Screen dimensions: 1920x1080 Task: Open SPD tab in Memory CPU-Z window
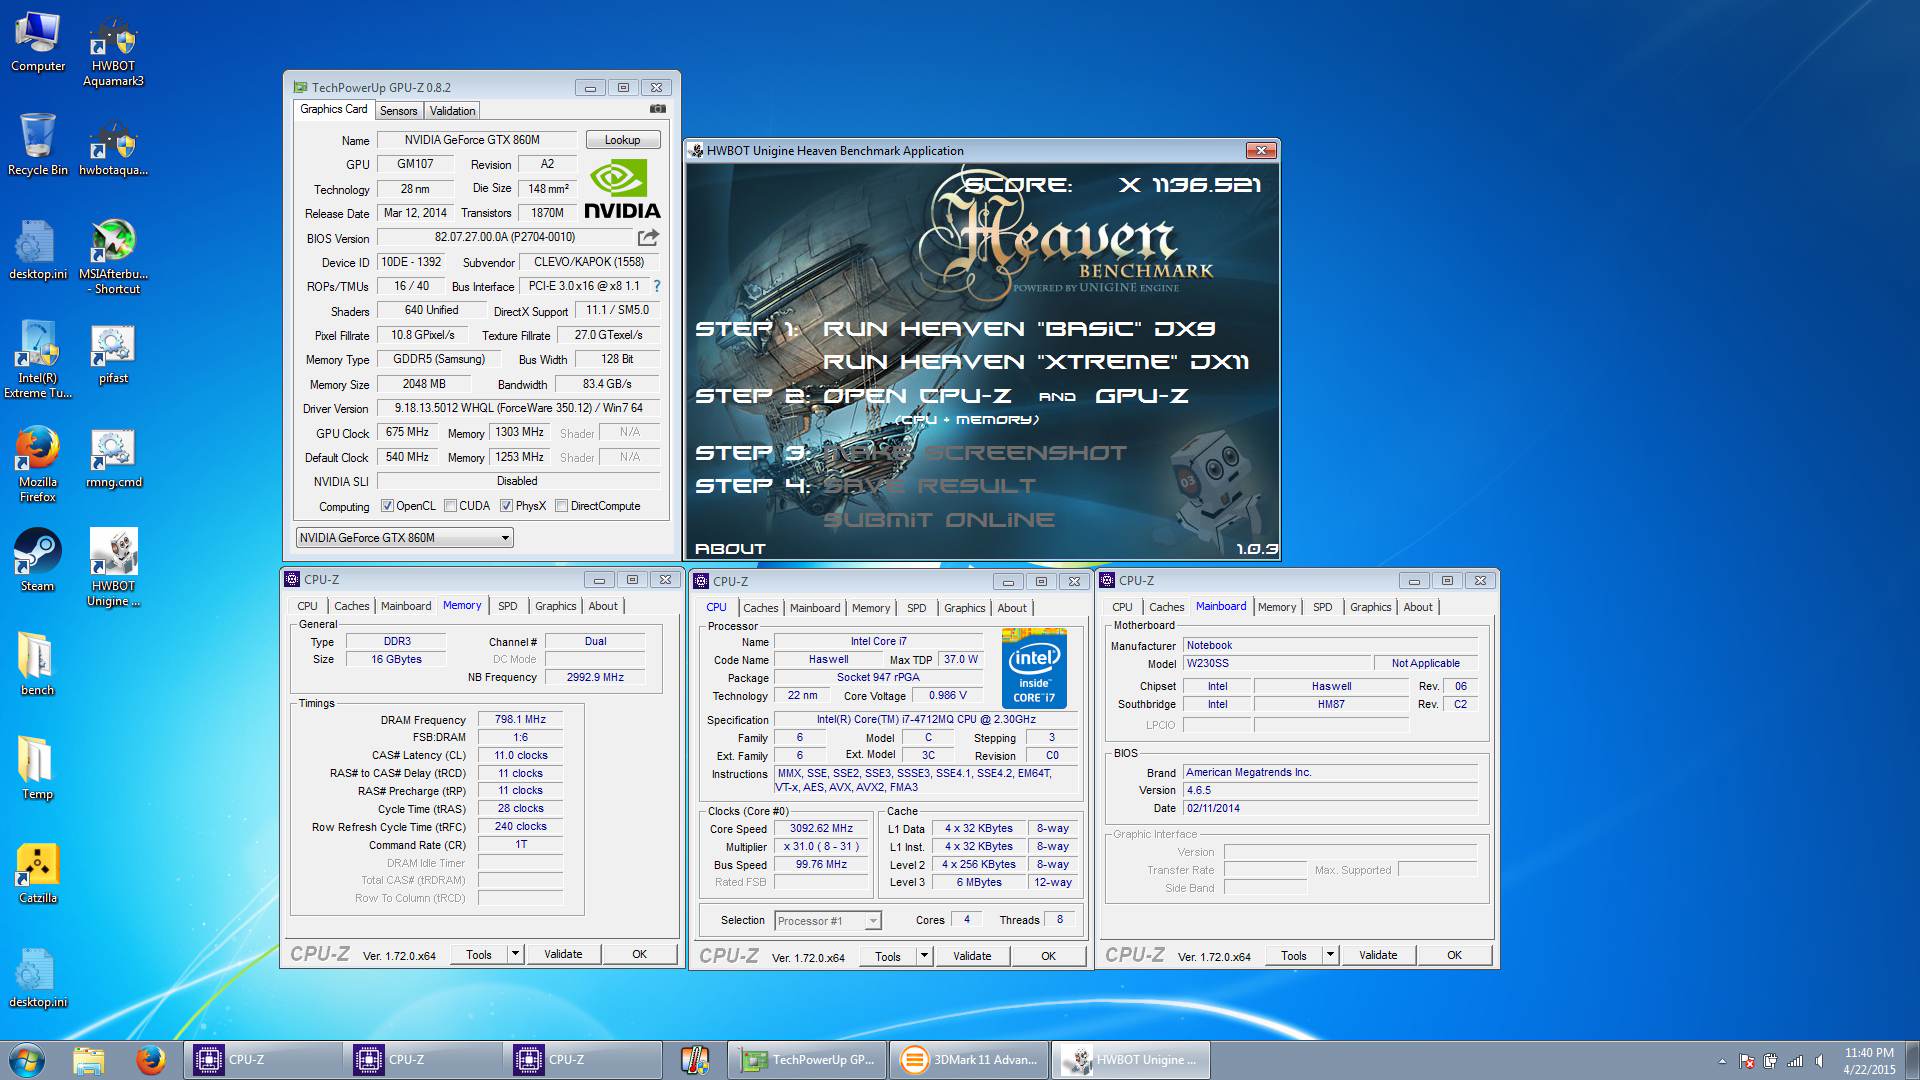508,606
